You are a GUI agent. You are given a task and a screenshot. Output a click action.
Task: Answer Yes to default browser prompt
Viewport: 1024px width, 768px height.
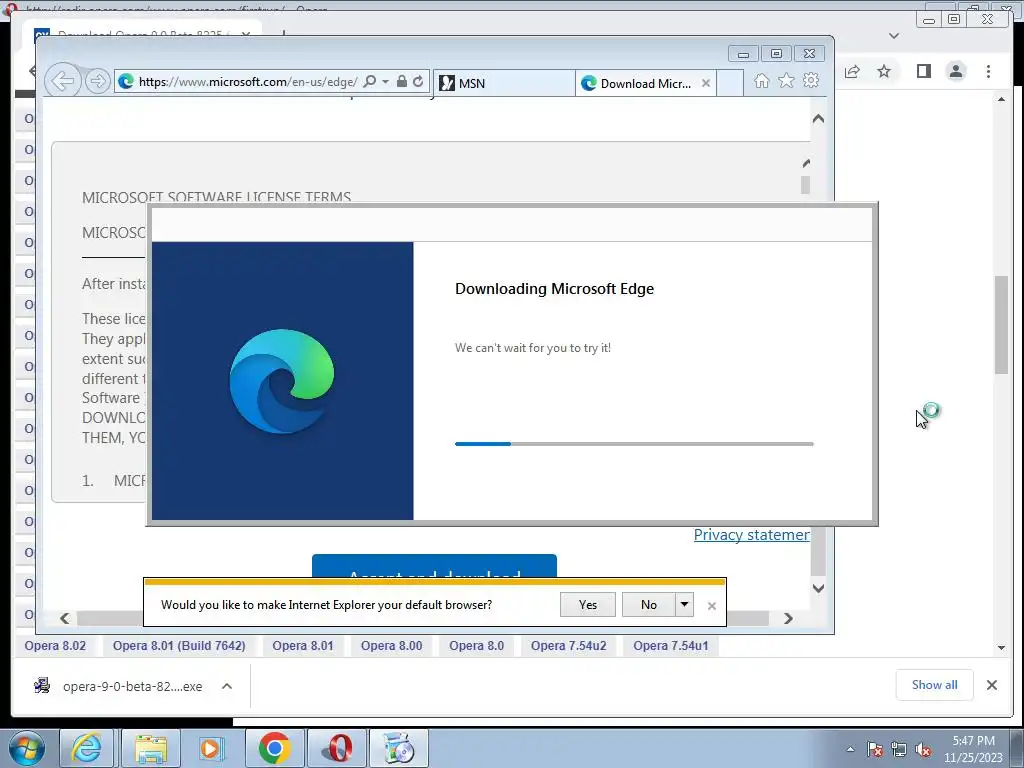588,605
